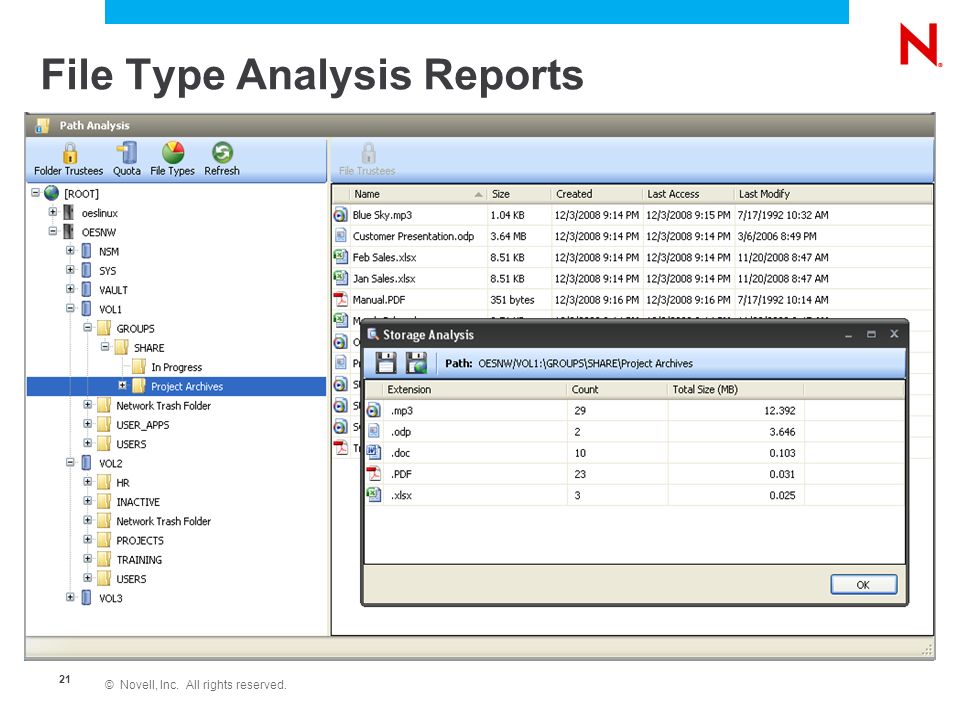Sort files by Created column header

[x=597, y=194]
